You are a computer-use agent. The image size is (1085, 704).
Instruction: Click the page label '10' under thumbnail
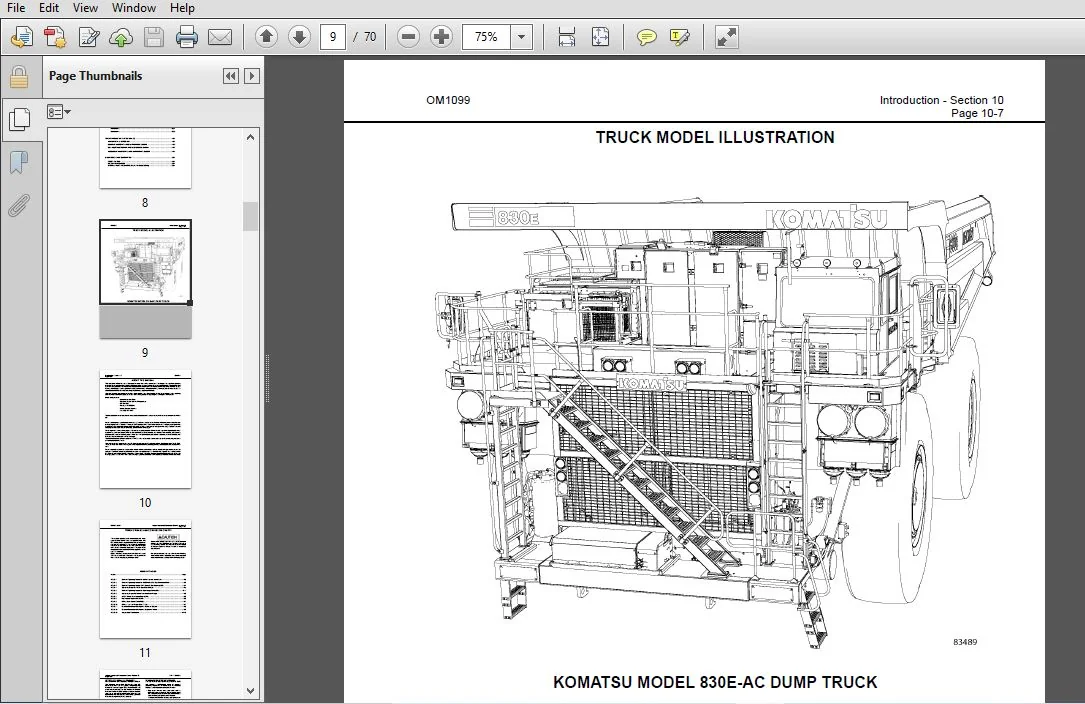pos(145,503)
